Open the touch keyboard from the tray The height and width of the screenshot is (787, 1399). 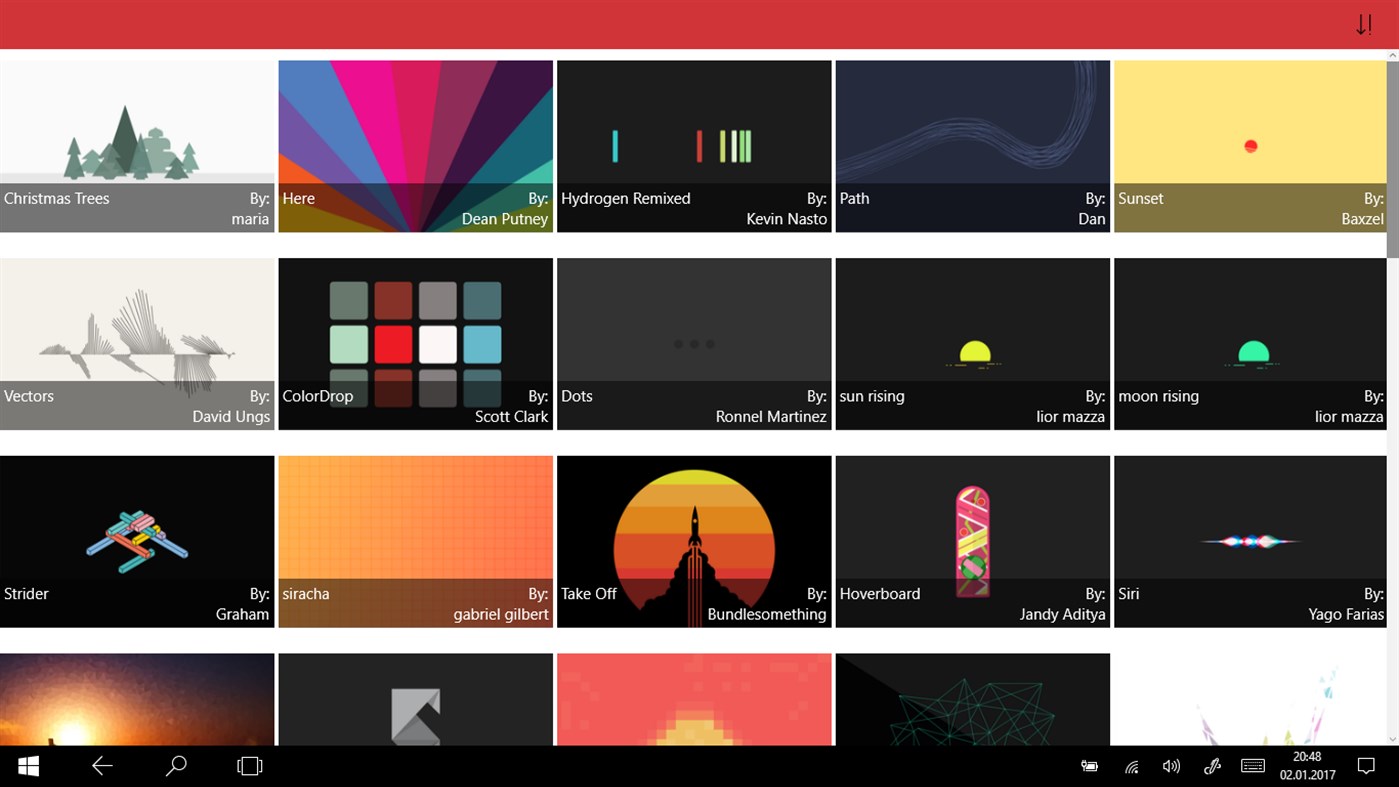(1253, 765)
